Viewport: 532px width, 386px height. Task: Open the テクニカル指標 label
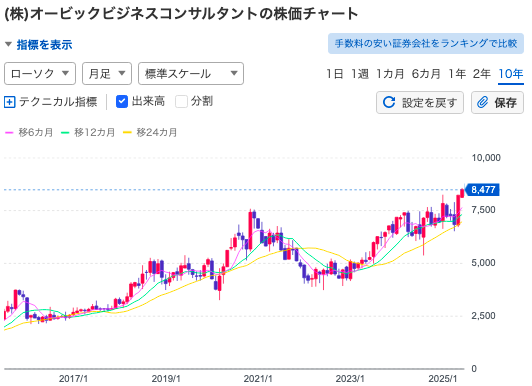58,102
